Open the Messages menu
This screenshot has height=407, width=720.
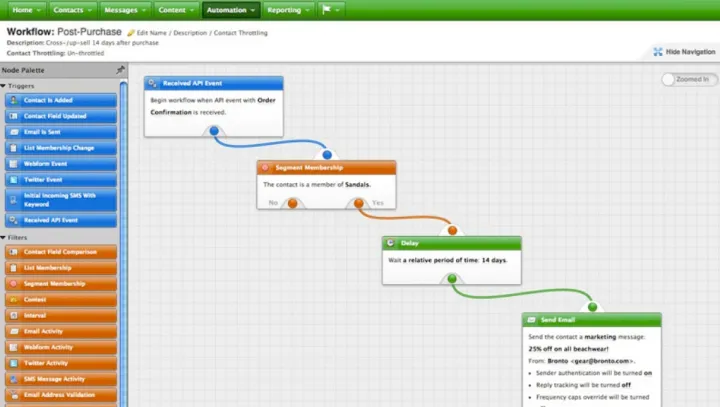click(x=124, y=10)
